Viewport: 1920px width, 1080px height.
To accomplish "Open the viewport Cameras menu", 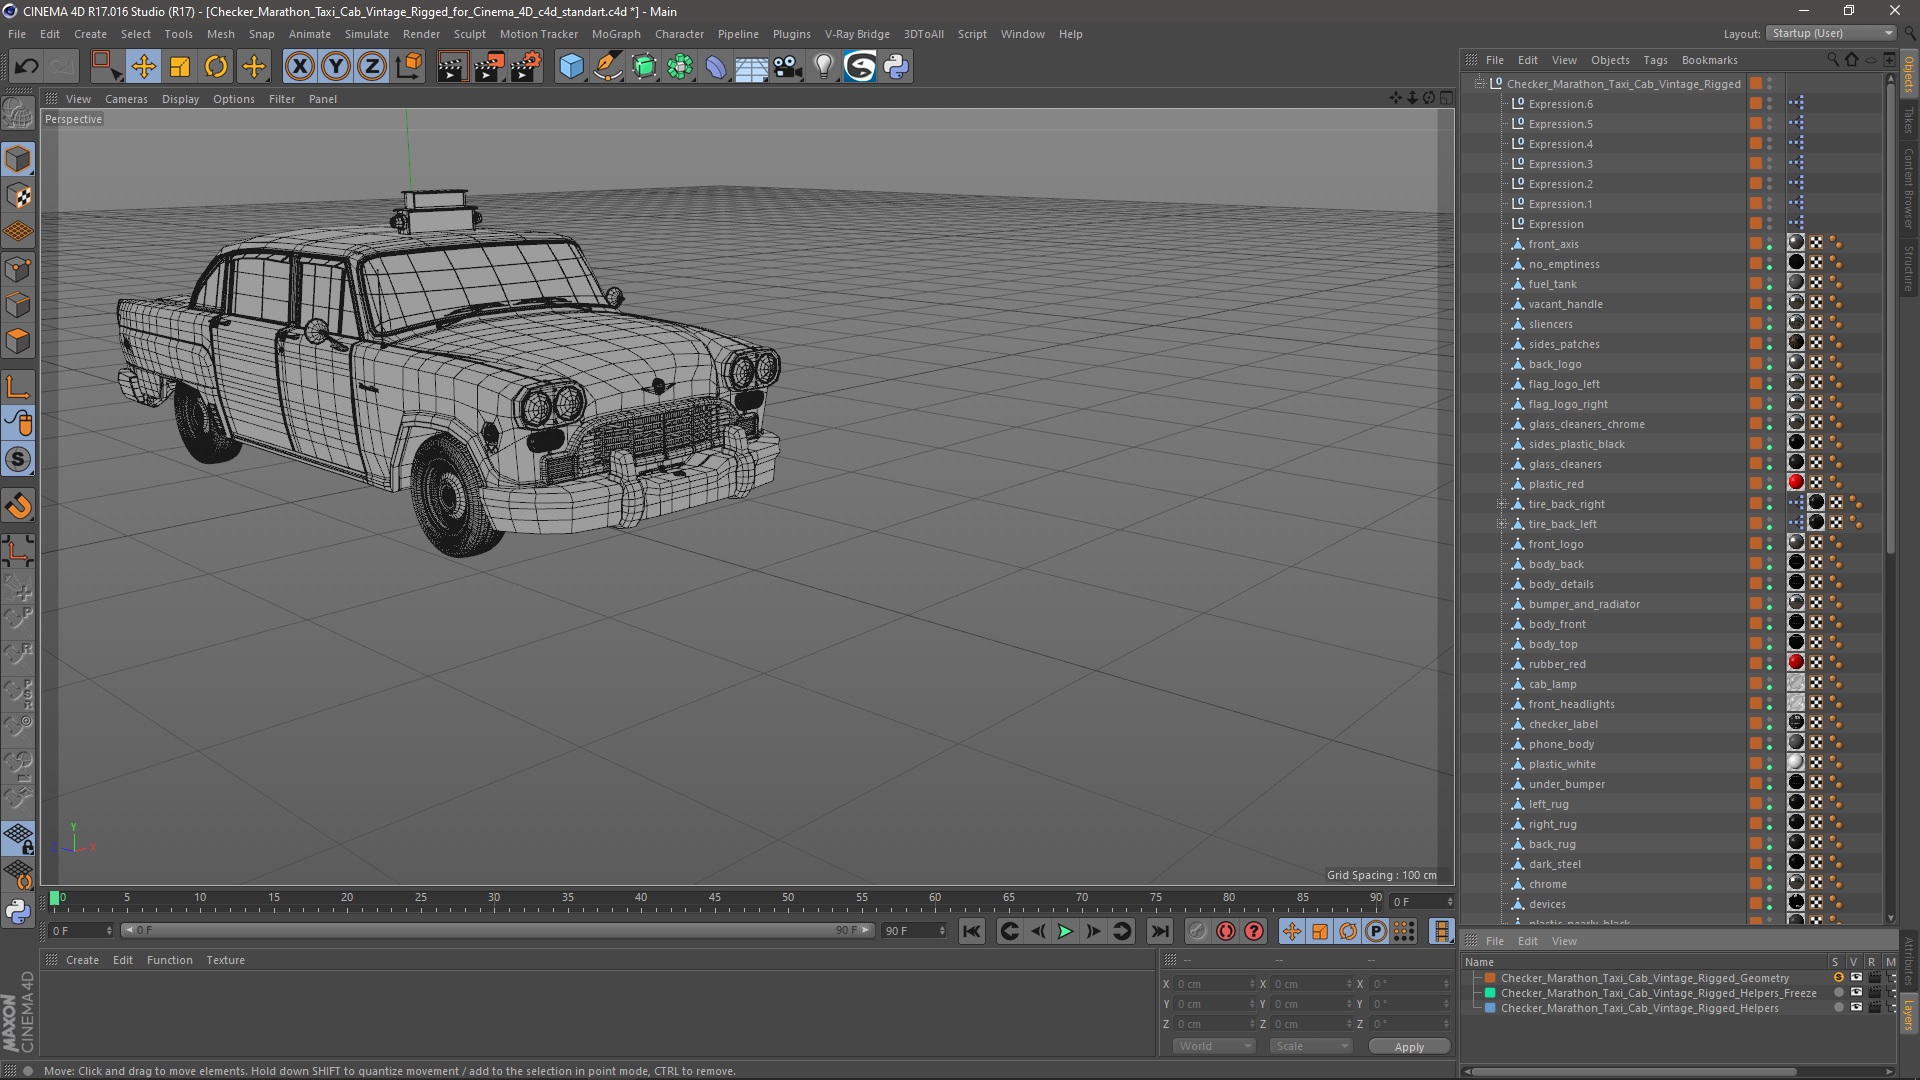I will (126, 99).
